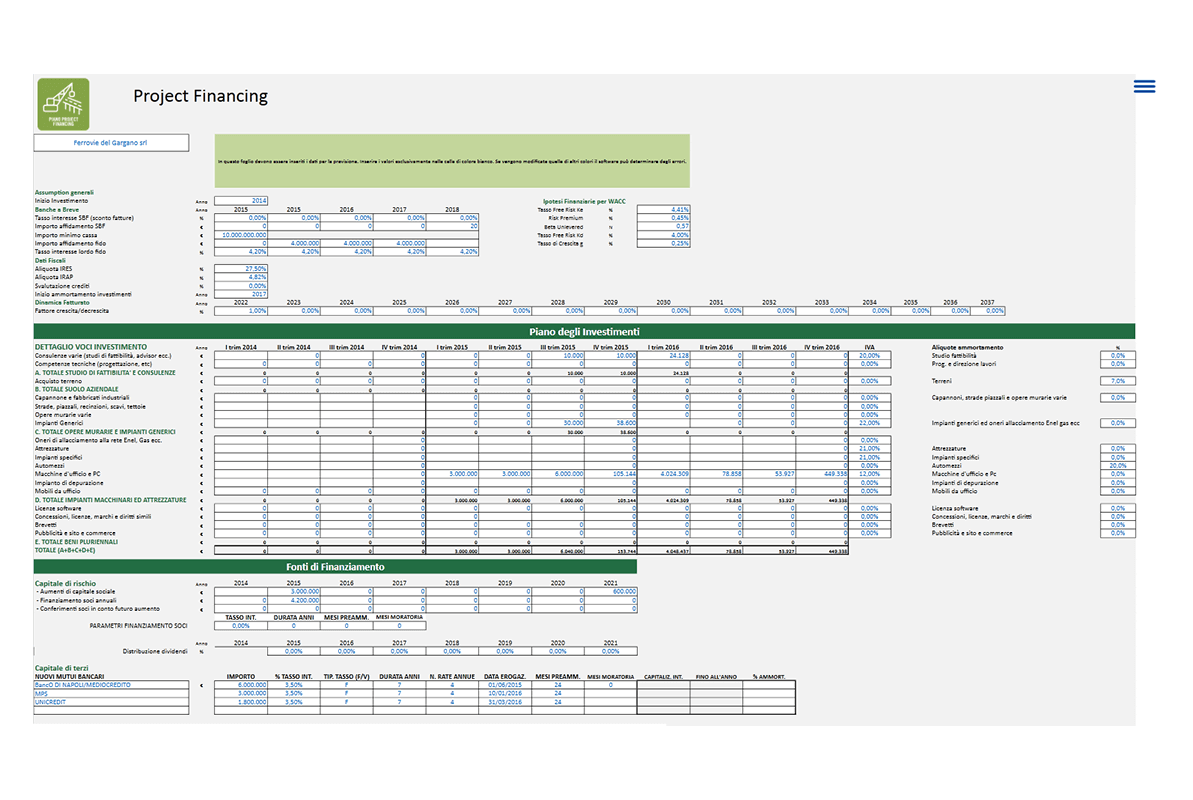
Task: Click the TOTALE (A+B+C+D+E) row label
Action: coord(65,550)
